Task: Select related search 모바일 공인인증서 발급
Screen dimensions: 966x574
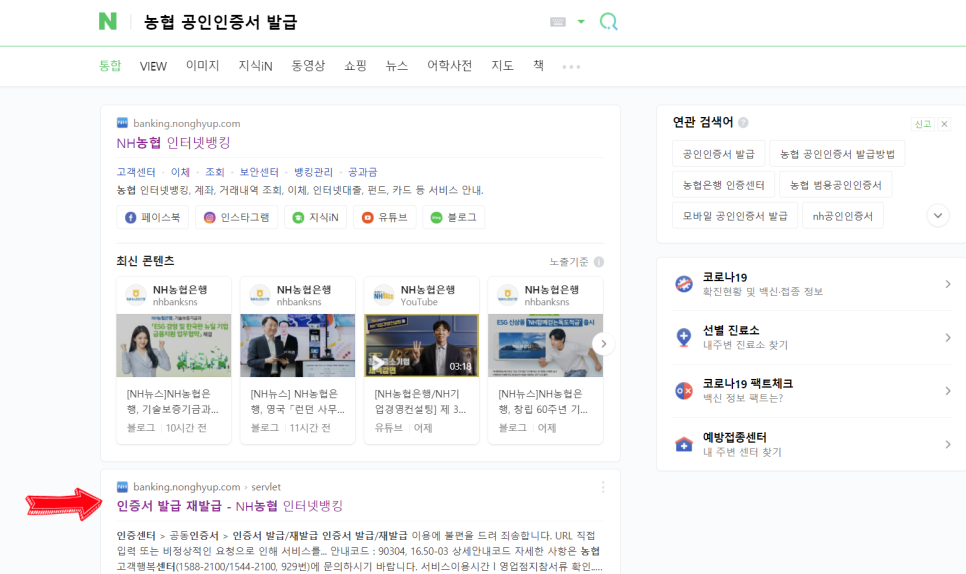Action: [x=735, y=216]
